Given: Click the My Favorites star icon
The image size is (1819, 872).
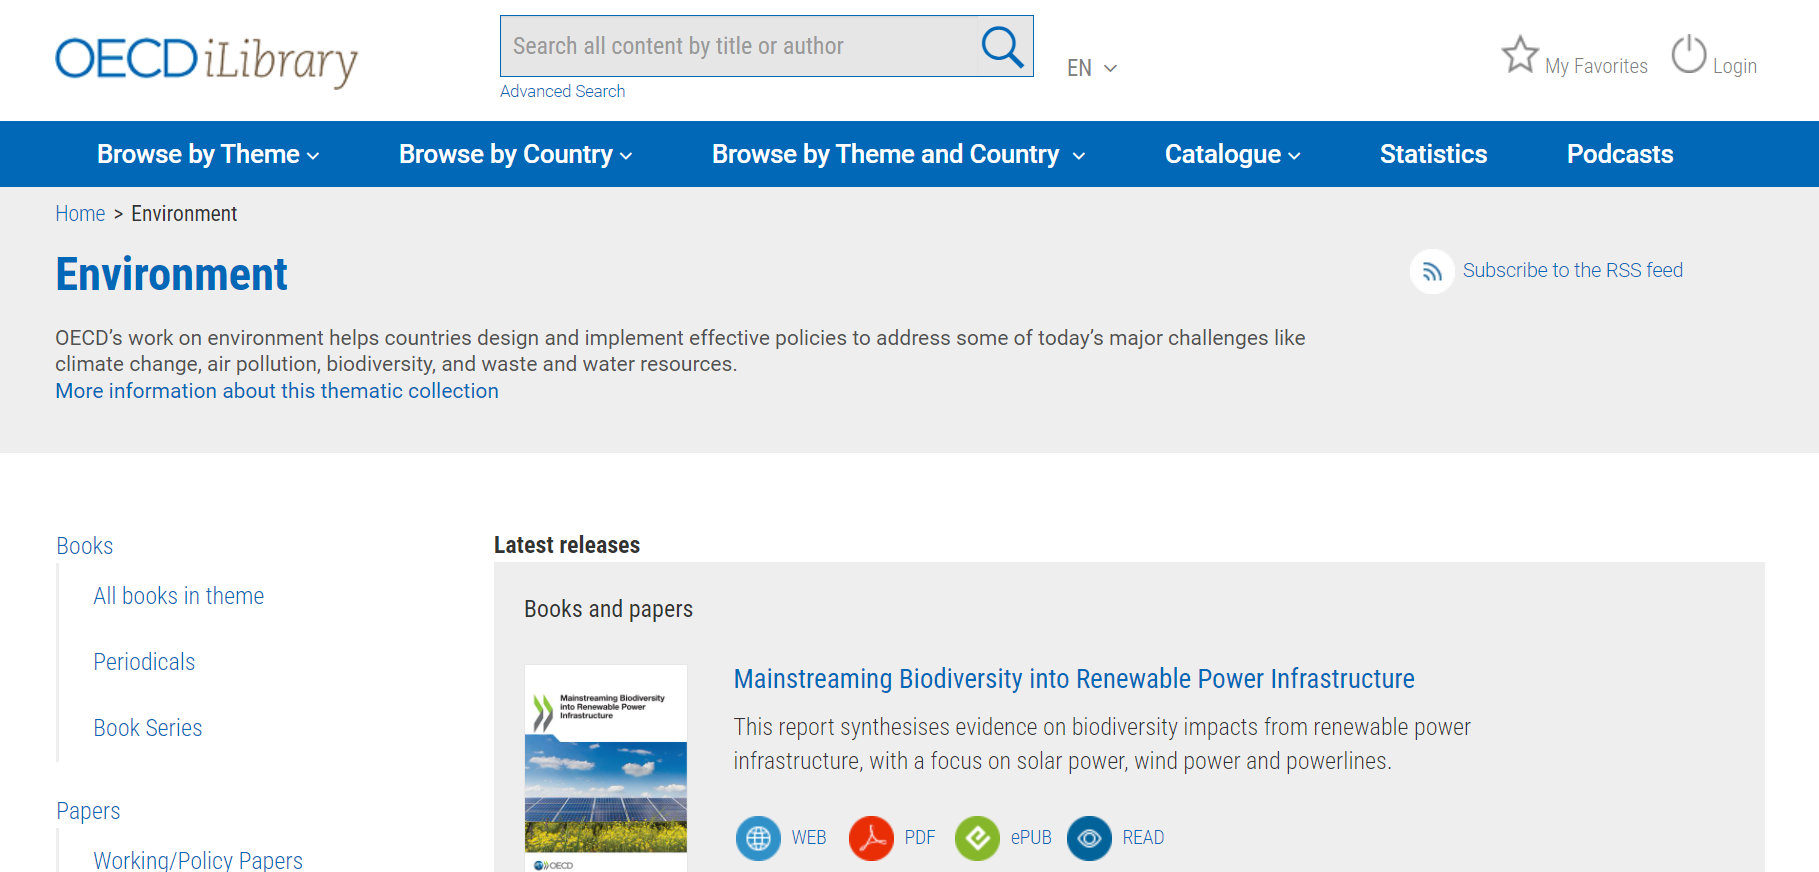Looking at the screenshot, I should click(x=1519, y=55).
